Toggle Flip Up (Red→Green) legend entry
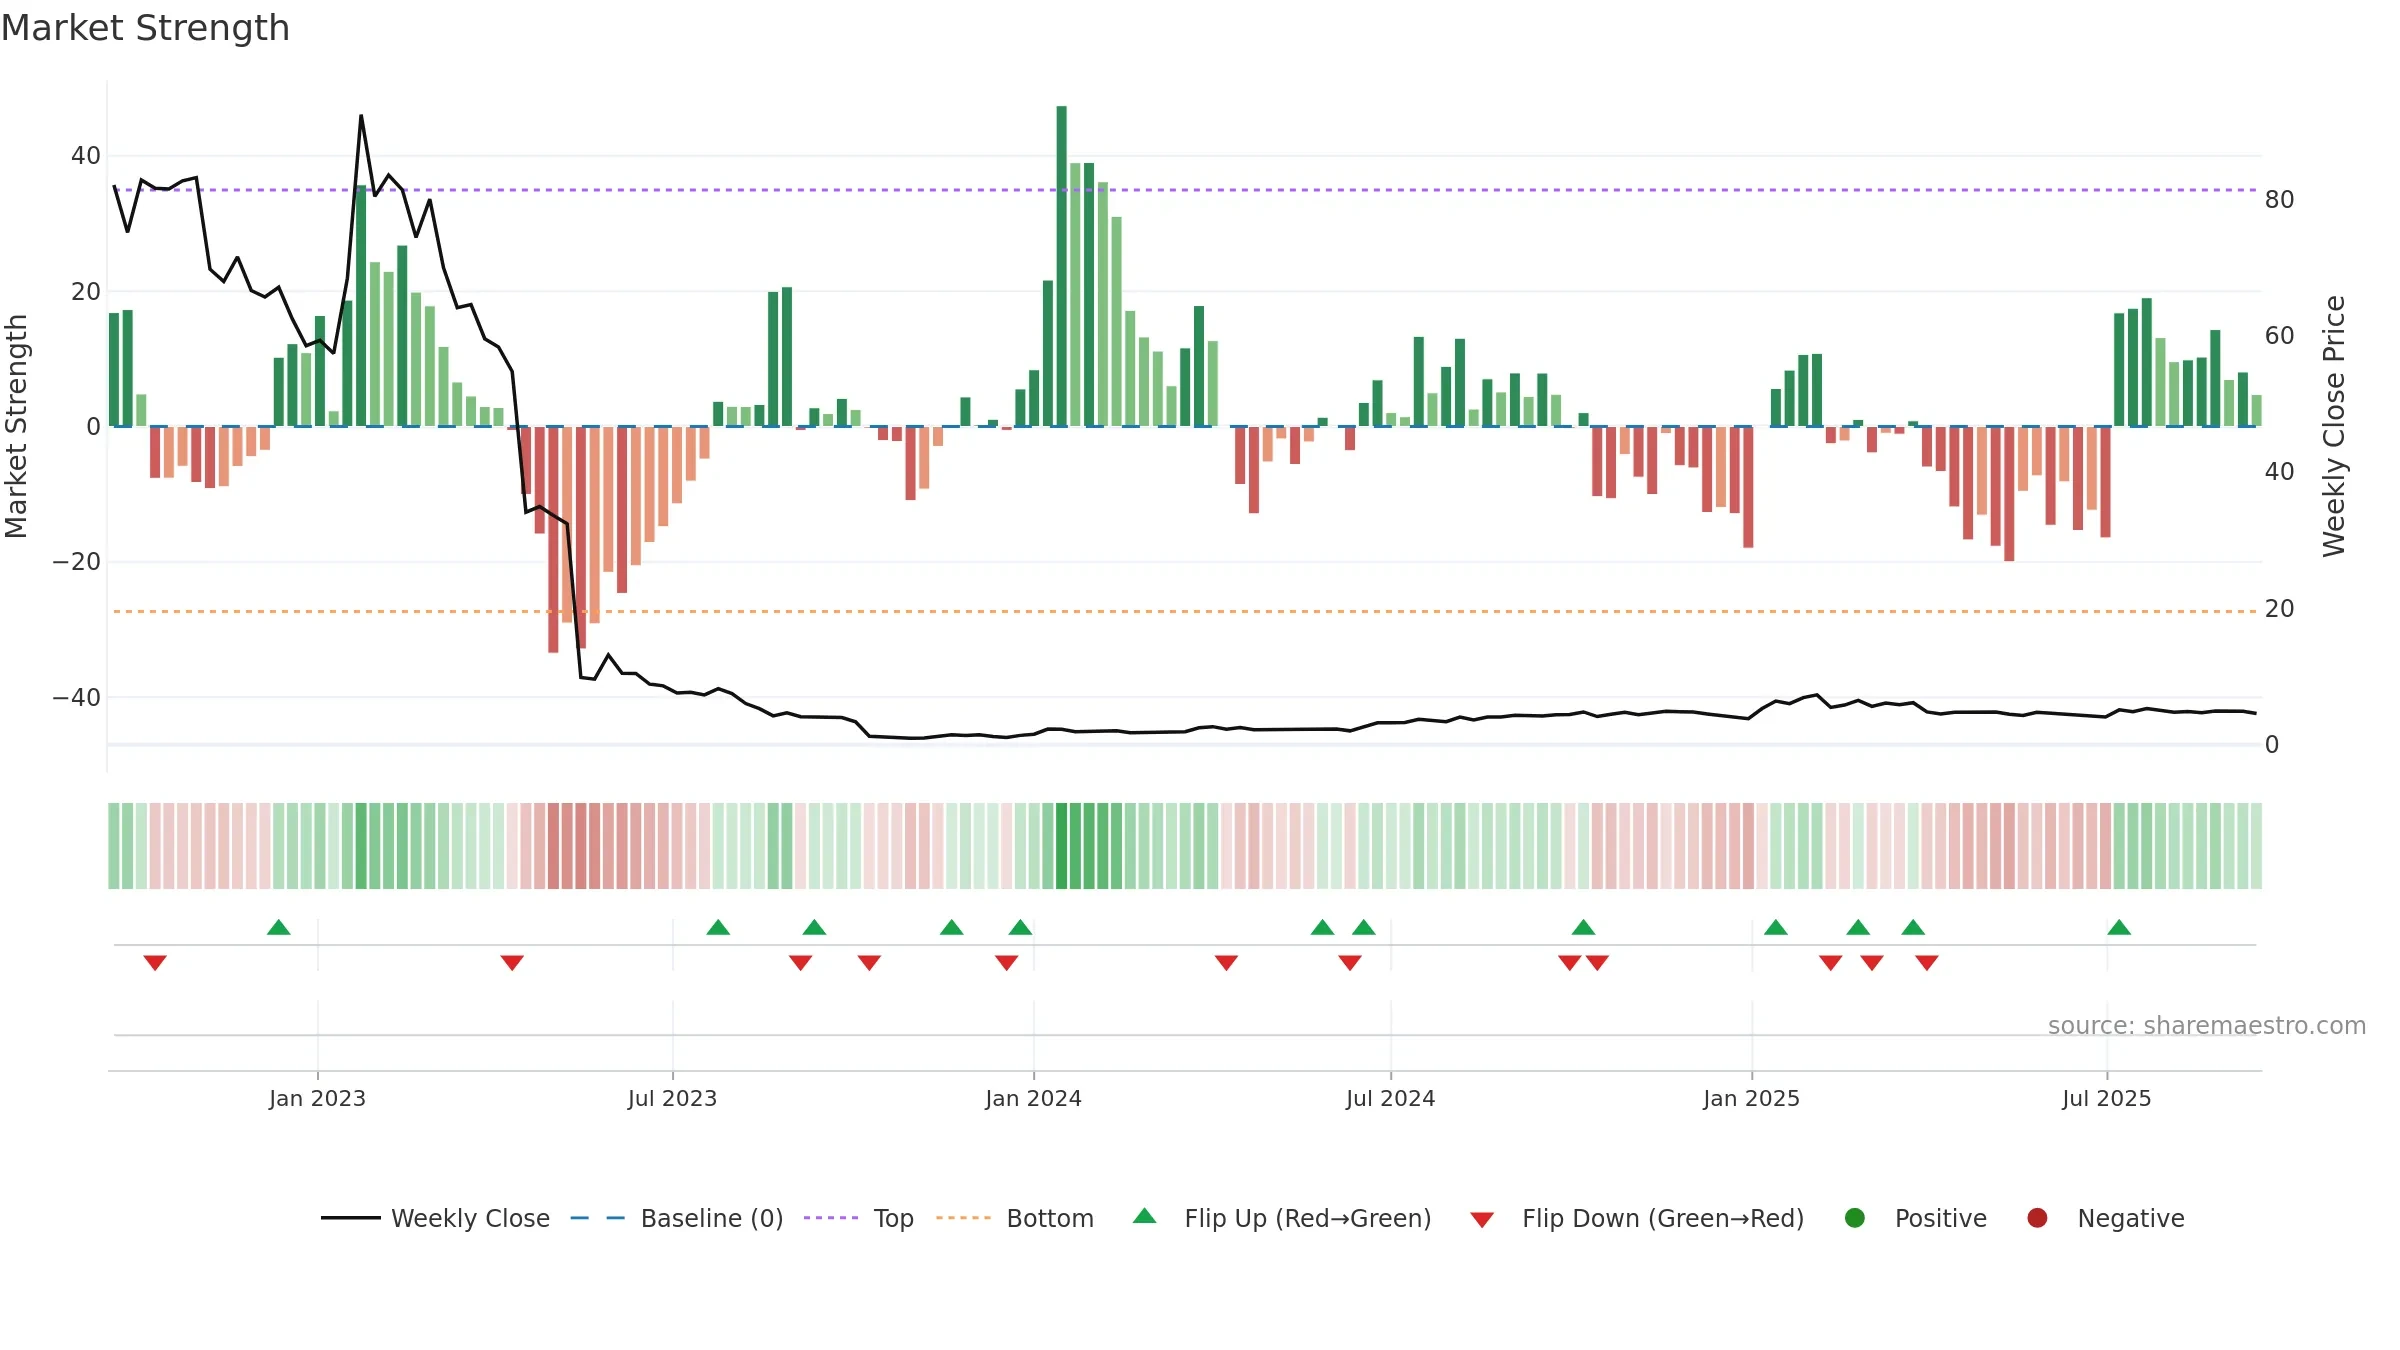 1282,1218
